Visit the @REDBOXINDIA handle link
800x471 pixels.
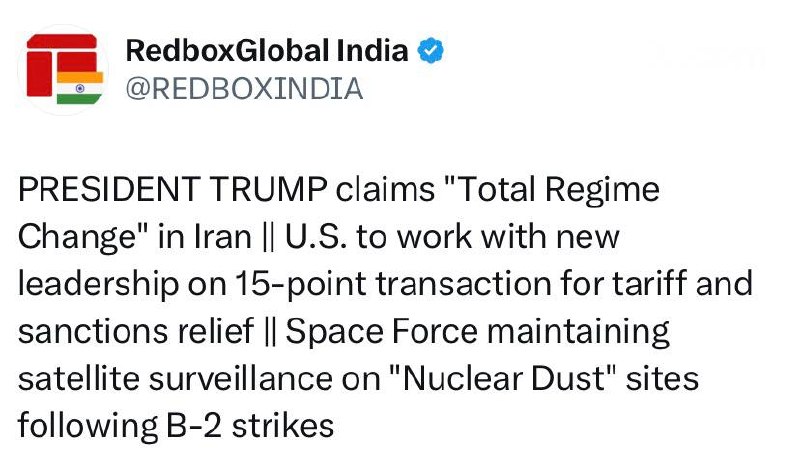(x=244, y=89)
